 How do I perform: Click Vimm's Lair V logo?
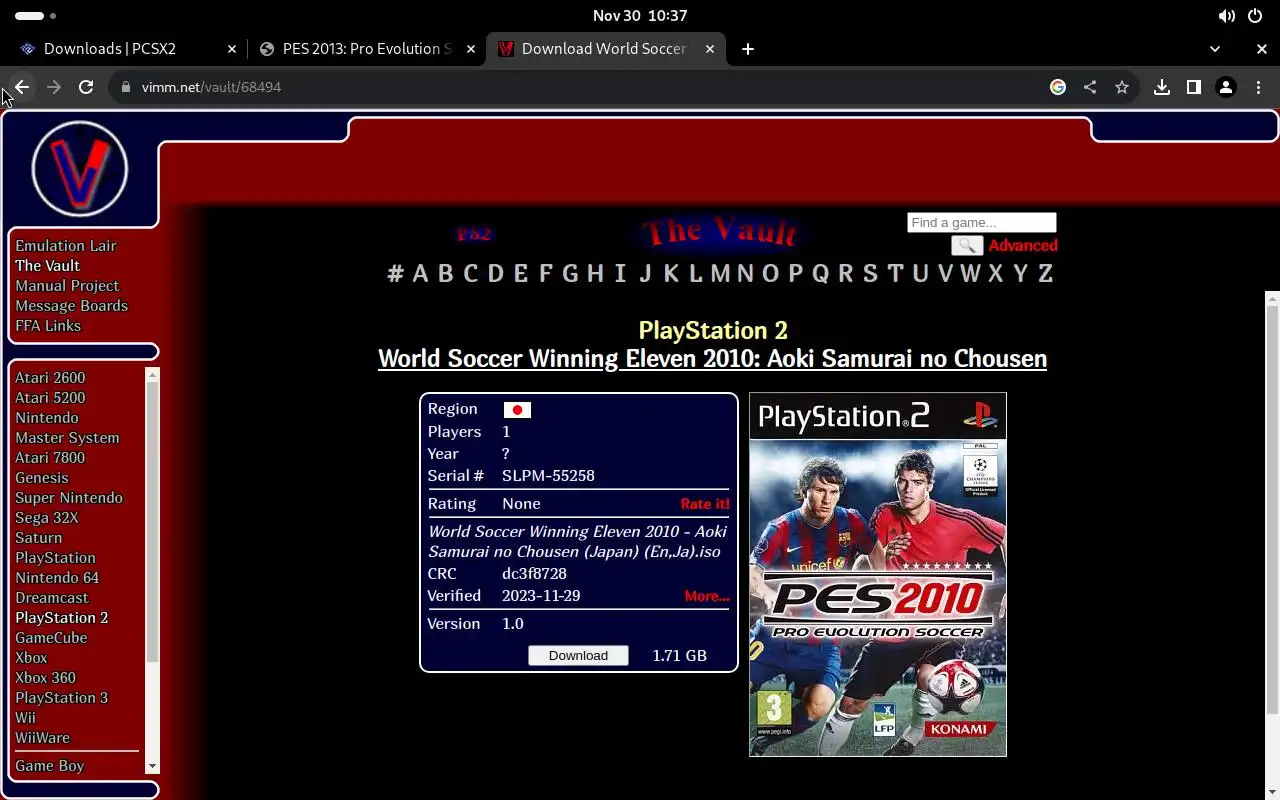[80, 169]
